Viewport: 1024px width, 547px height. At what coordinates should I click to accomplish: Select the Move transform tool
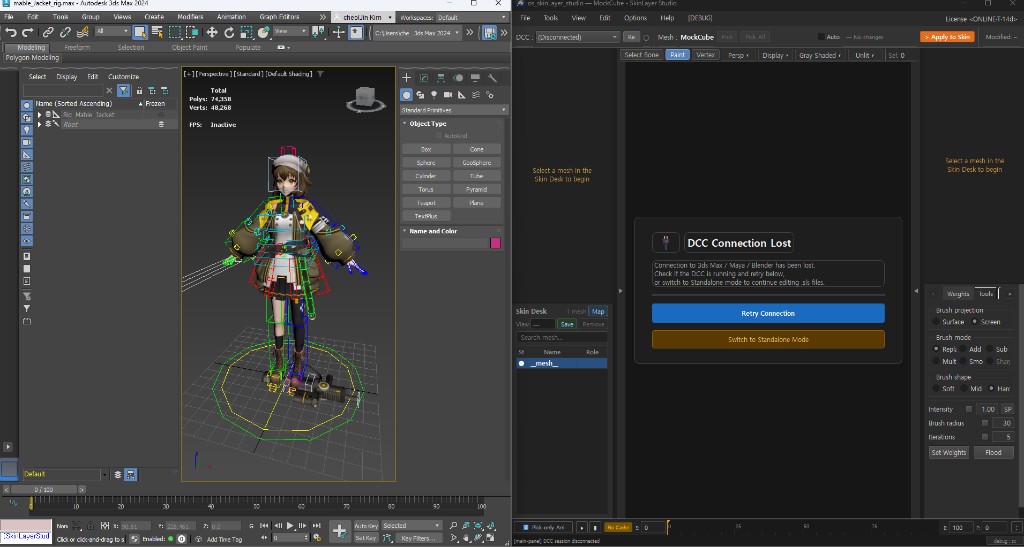(x=212, y=32)
